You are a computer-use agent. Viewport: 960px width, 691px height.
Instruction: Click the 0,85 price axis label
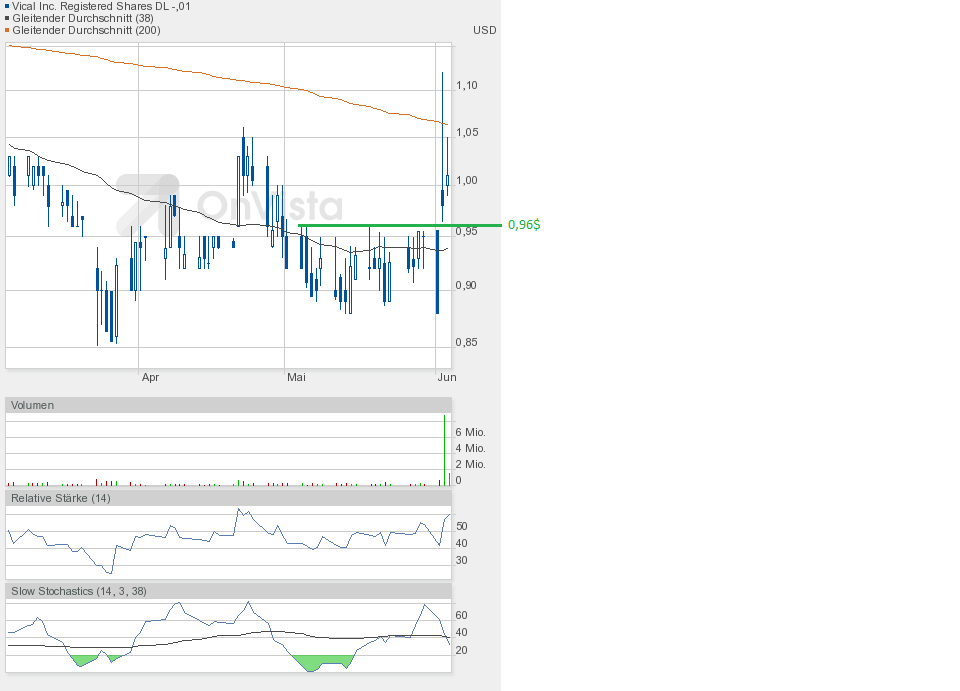pyautogui.click(x=466, y=342)
